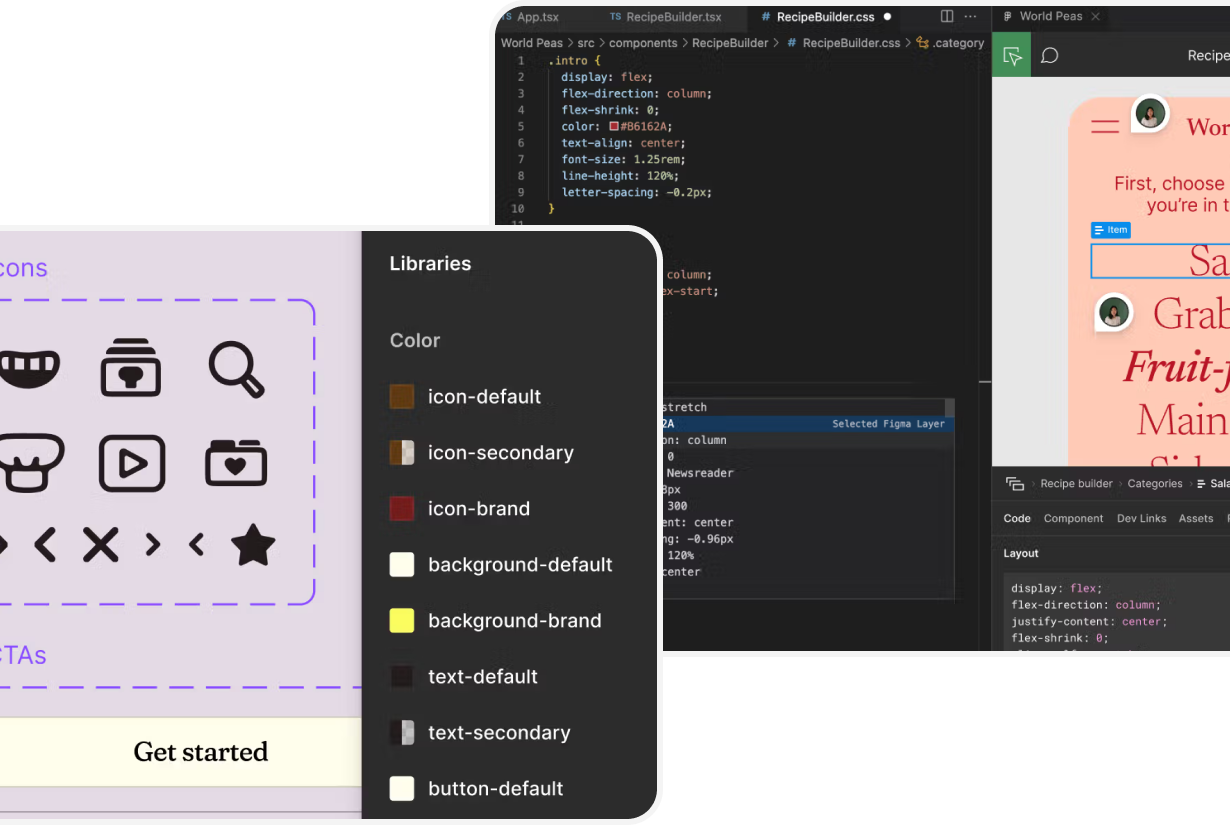The width and height of the screenshot is (1230, 825).
Task: Click the magnifying glass search icon
Action: 236,369
